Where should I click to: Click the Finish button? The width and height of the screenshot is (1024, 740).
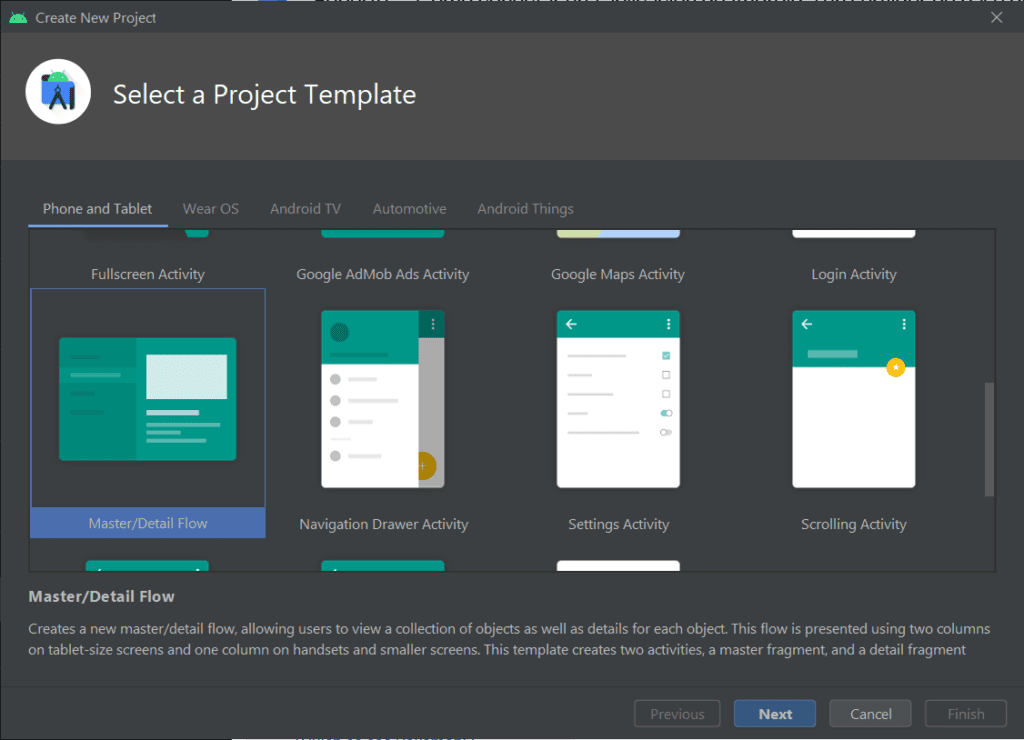[x=965, y=713]
